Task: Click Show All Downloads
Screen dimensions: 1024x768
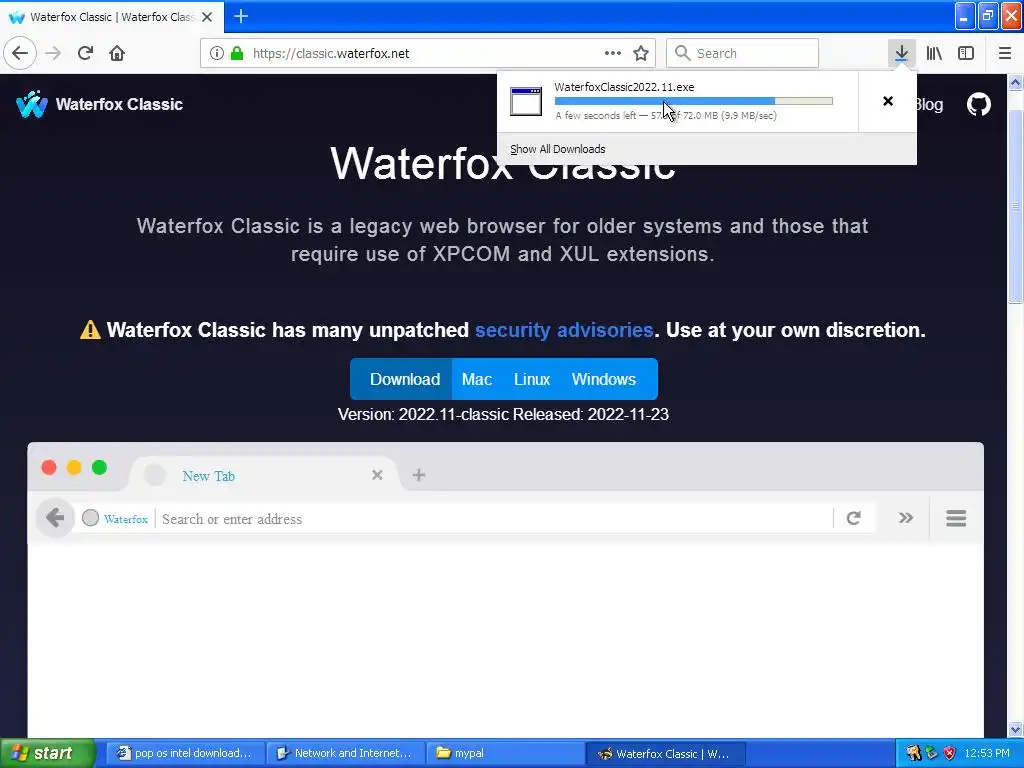Action: (557, 149)
